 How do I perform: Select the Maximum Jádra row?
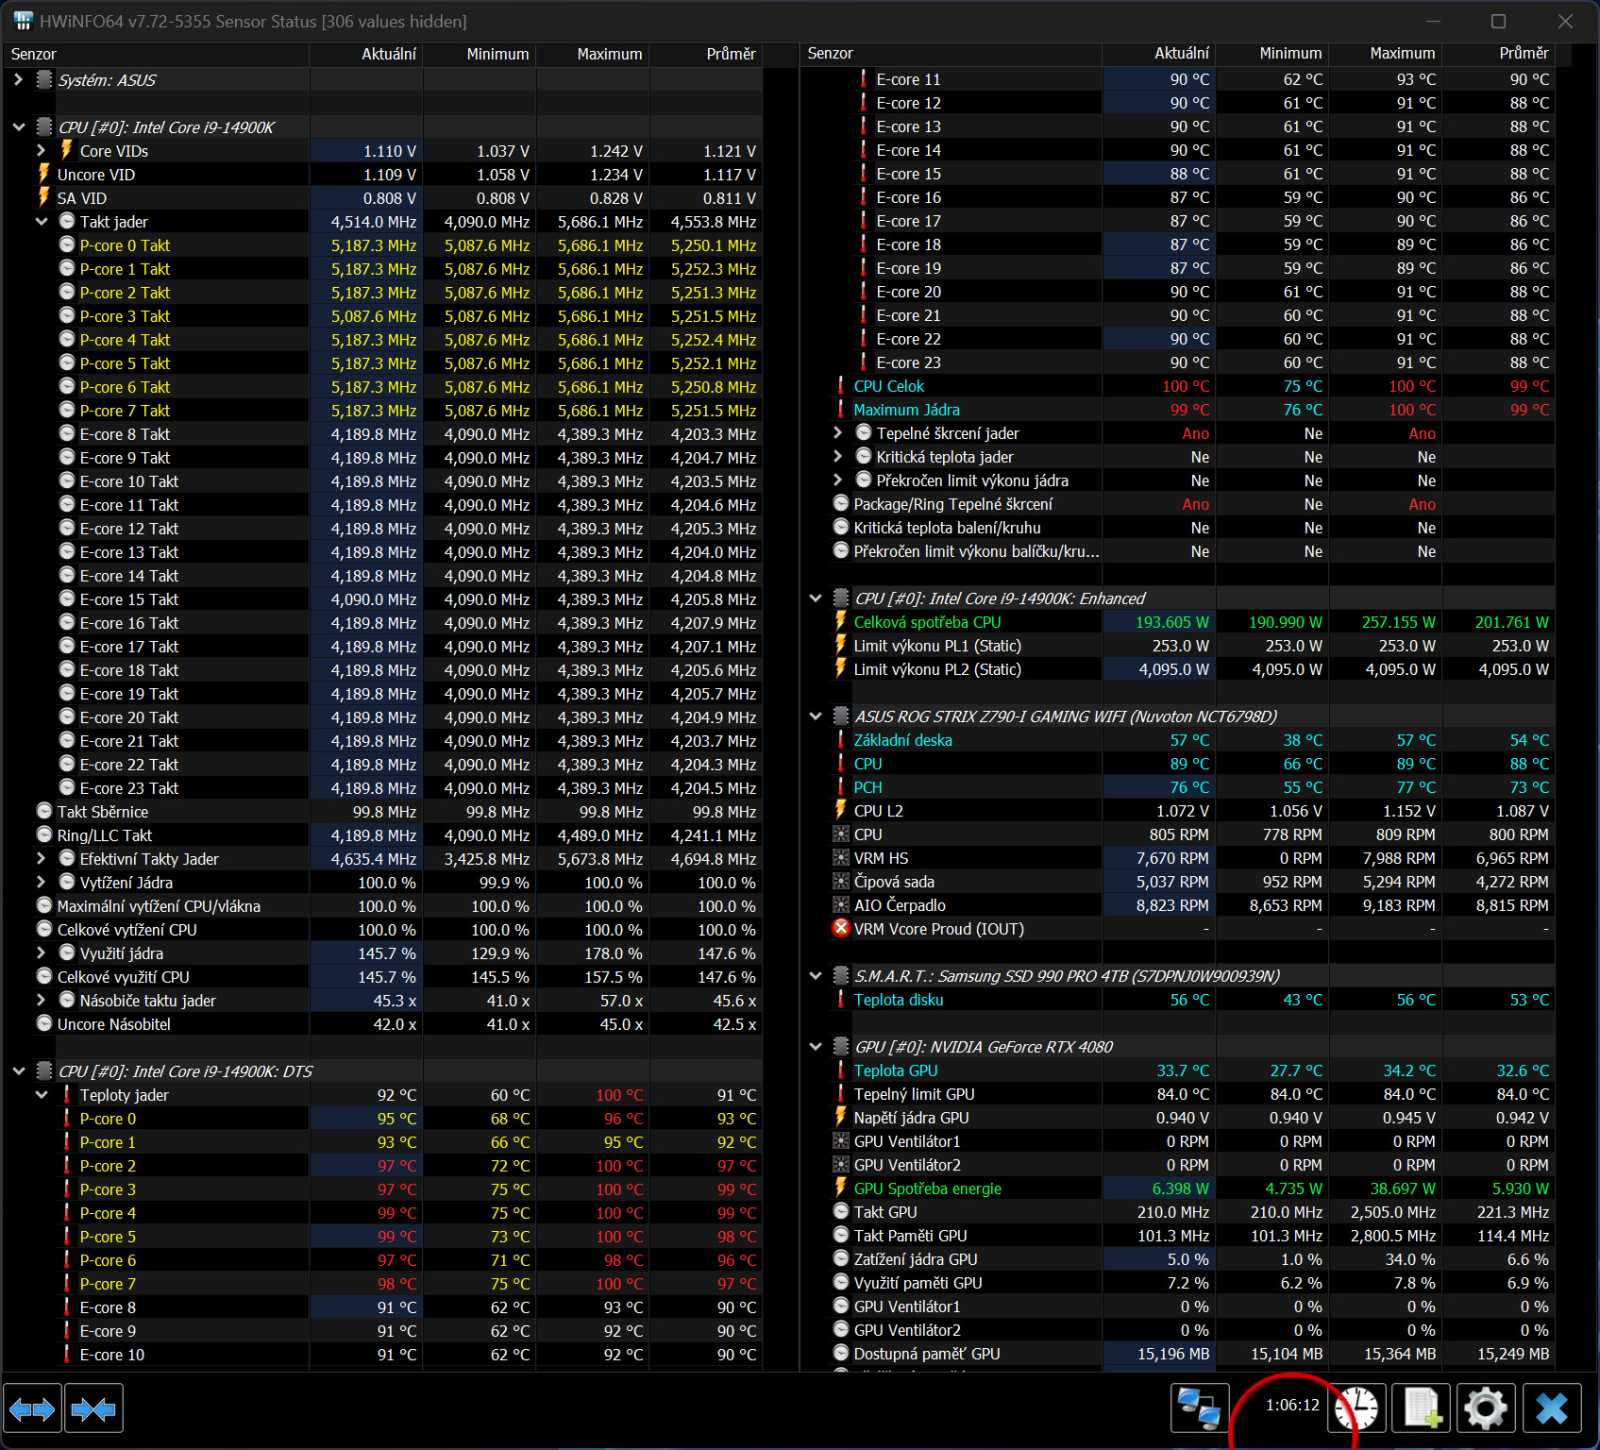pos(1178,410)
